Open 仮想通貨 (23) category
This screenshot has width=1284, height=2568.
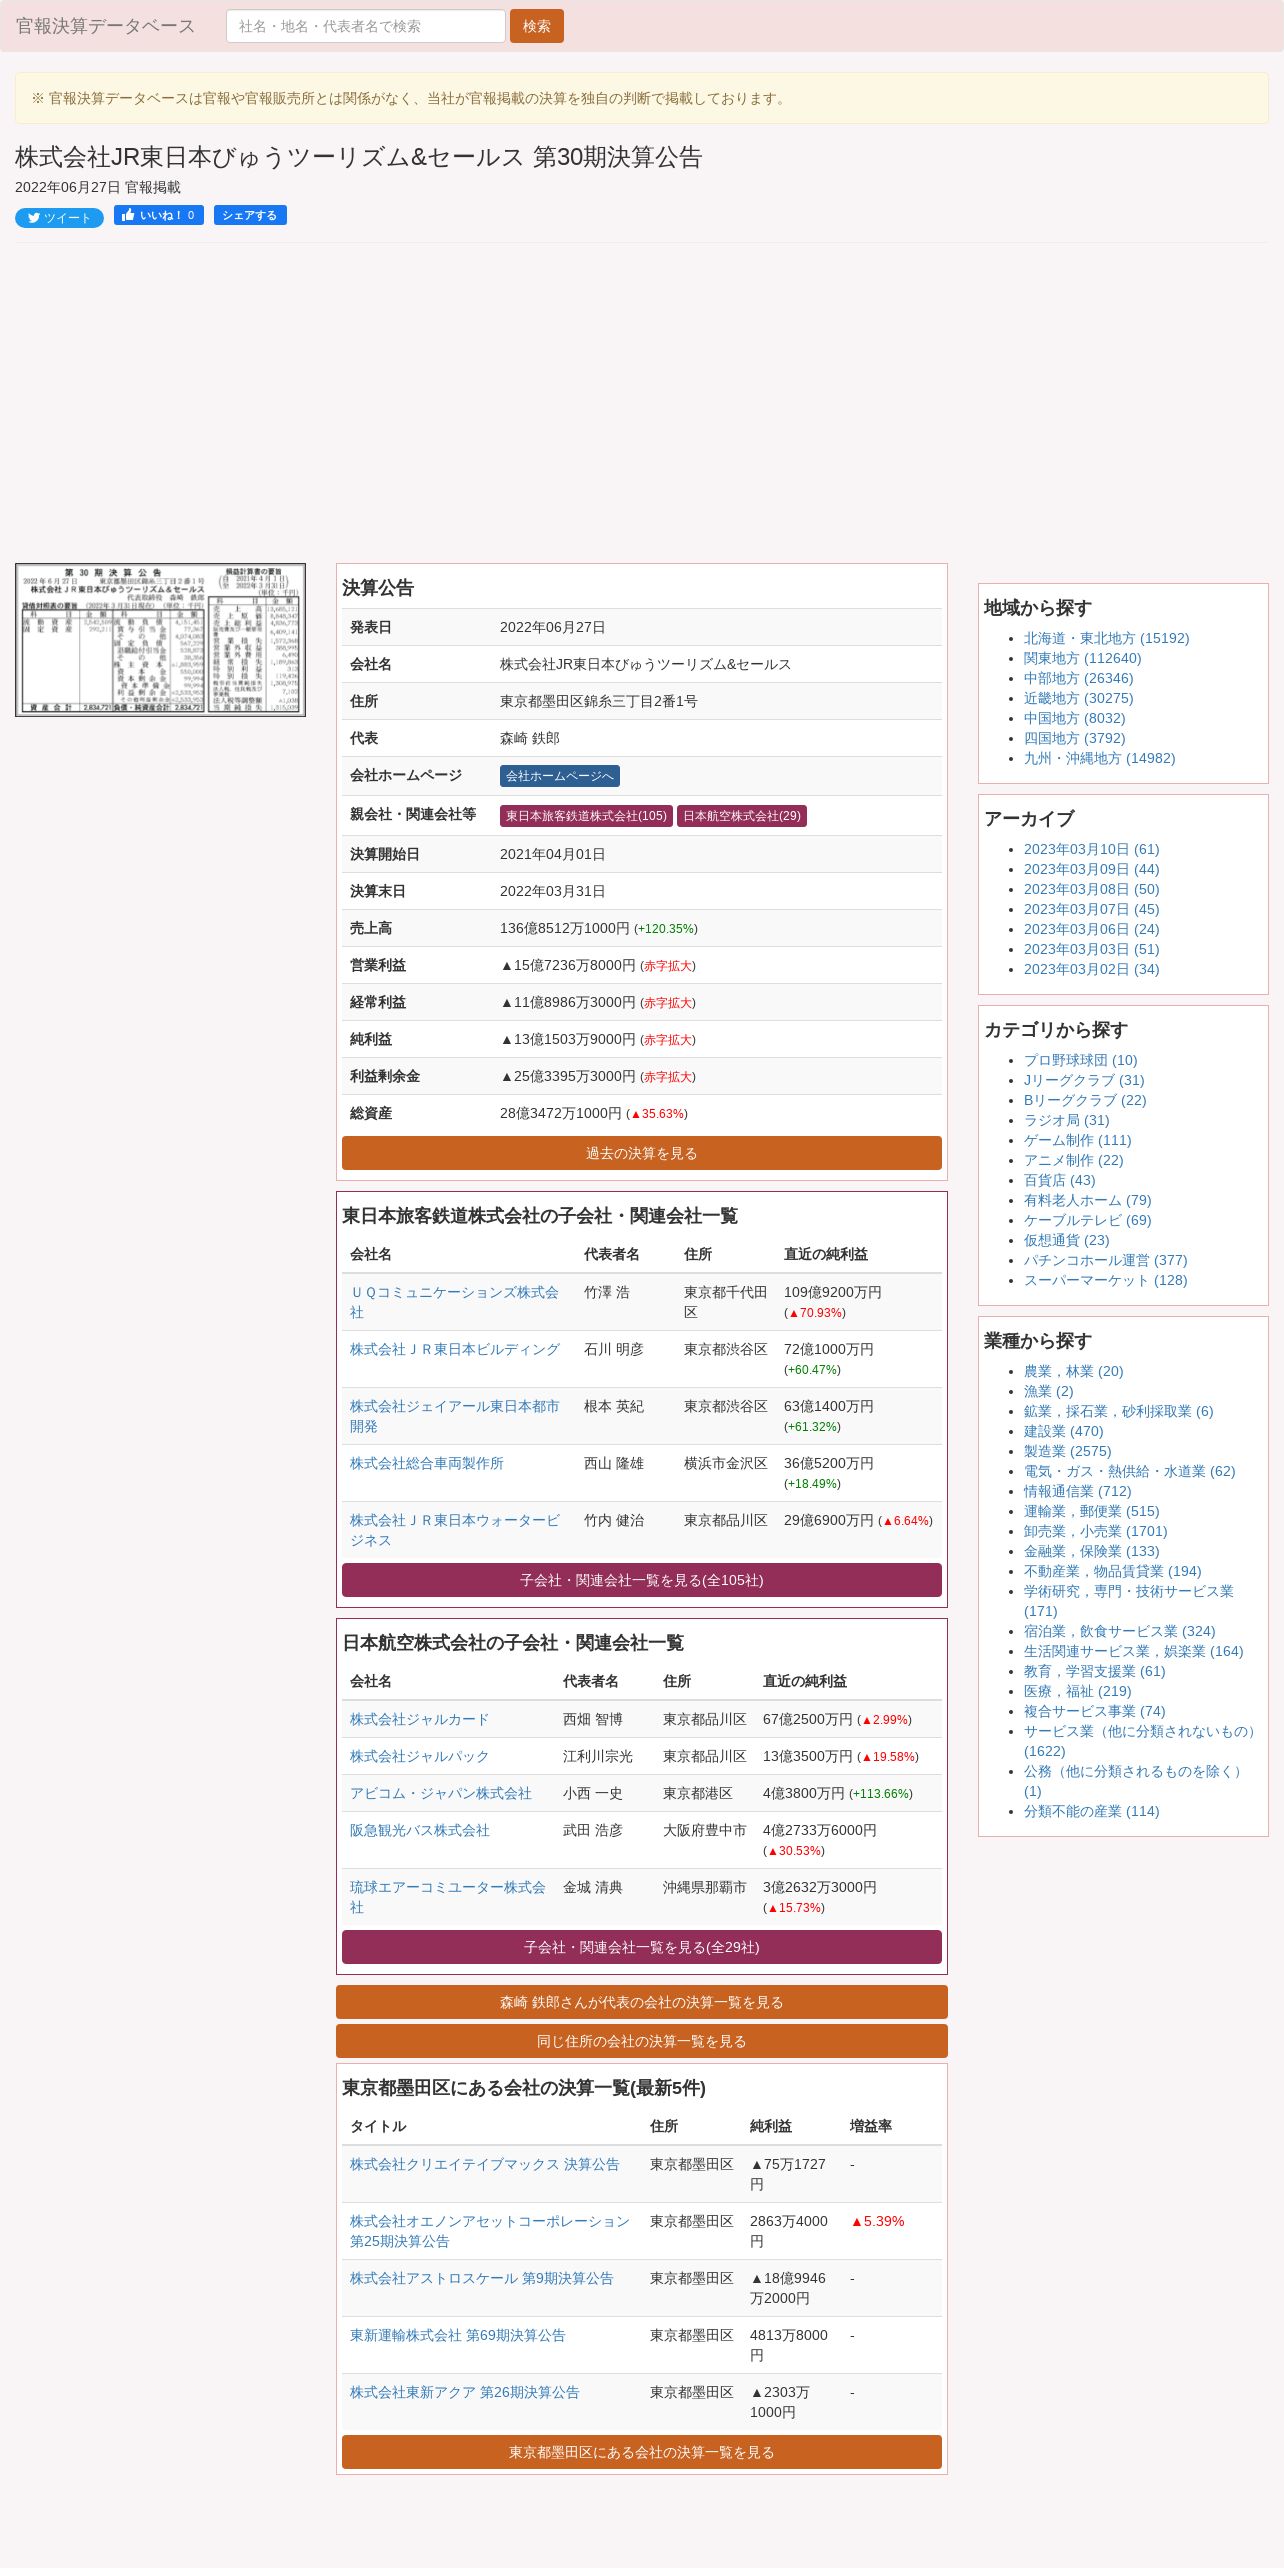click(1066, 1240)
